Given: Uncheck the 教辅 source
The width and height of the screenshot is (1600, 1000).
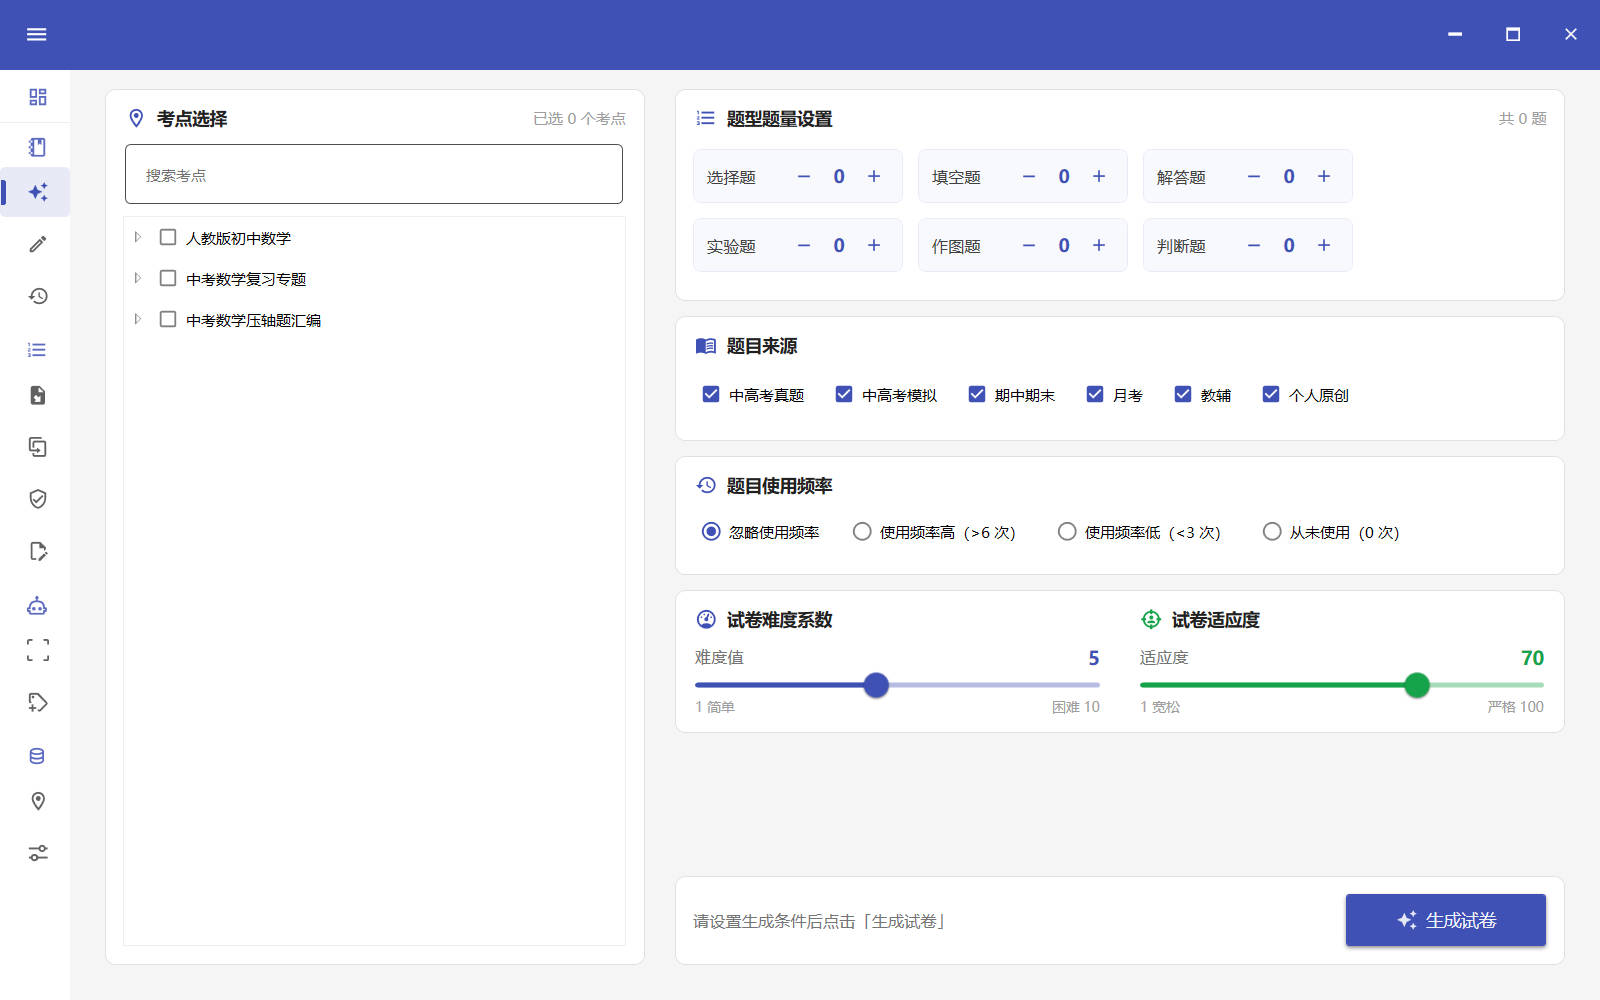Looking at the screenshot, I should click(x=1183, y=394).
